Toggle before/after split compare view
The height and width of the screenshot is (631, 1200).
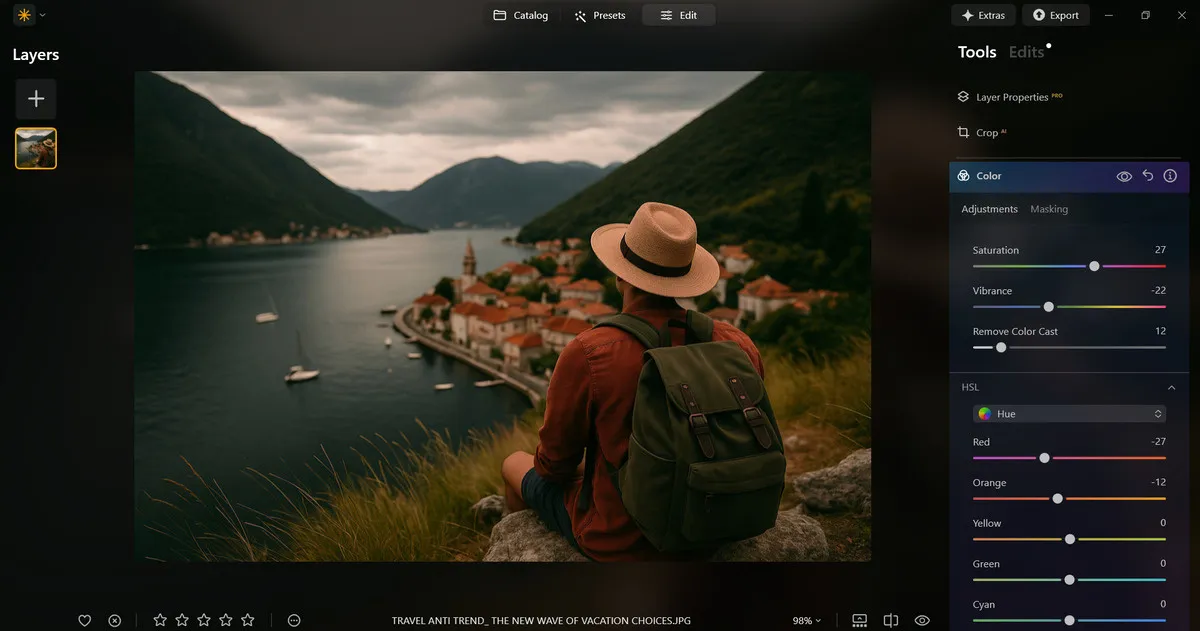890,620
